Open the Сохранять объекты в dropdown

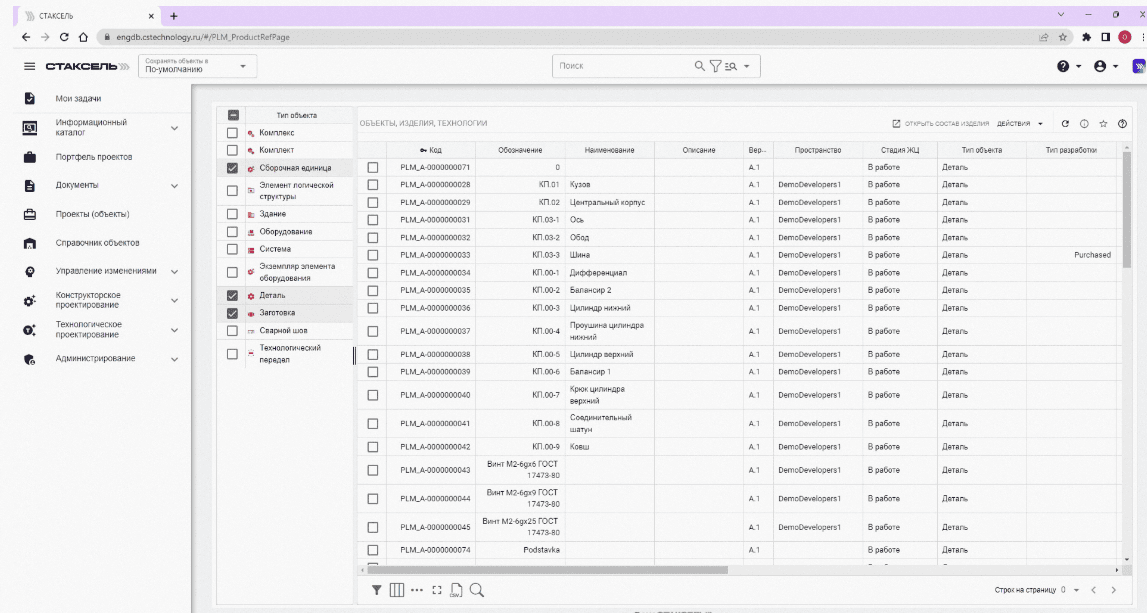[x=197, y=66]
